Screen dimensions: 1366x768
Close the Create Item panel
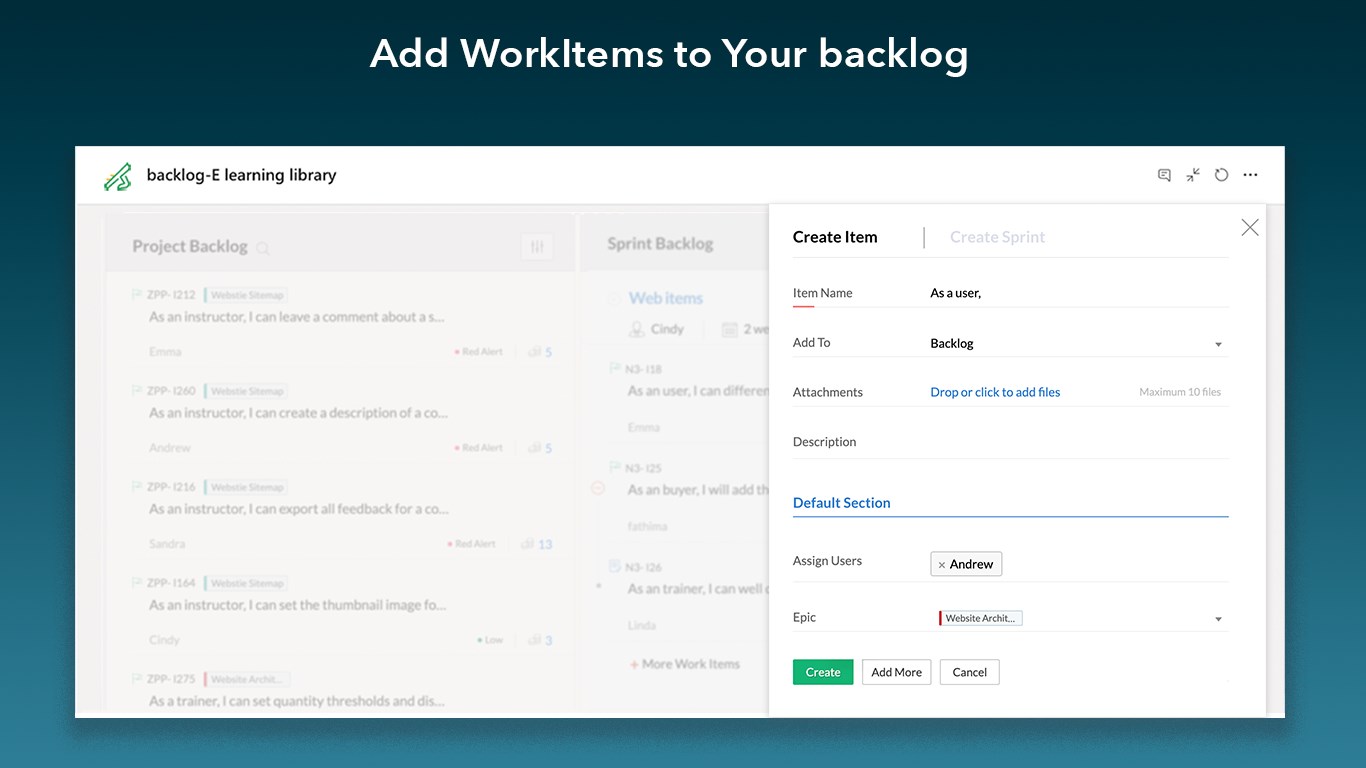tap(1250, 227)
